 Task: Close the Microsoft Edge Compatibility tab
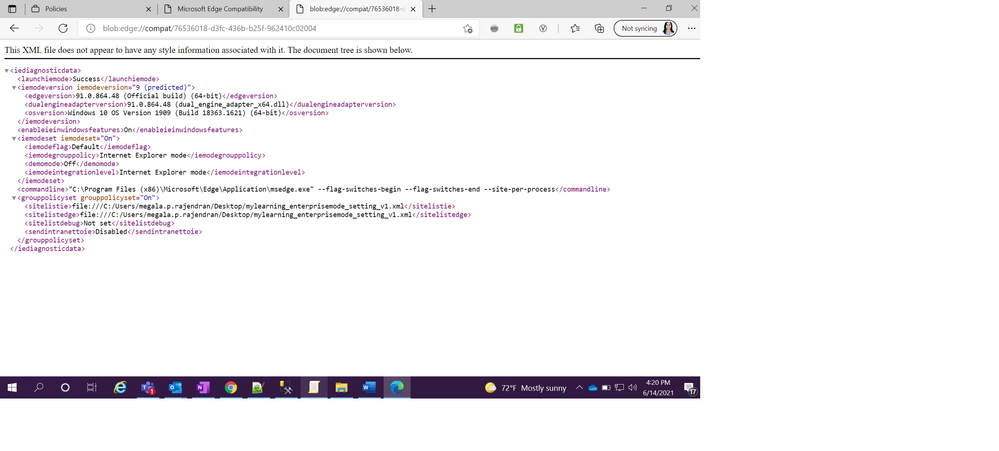[280, 10]
